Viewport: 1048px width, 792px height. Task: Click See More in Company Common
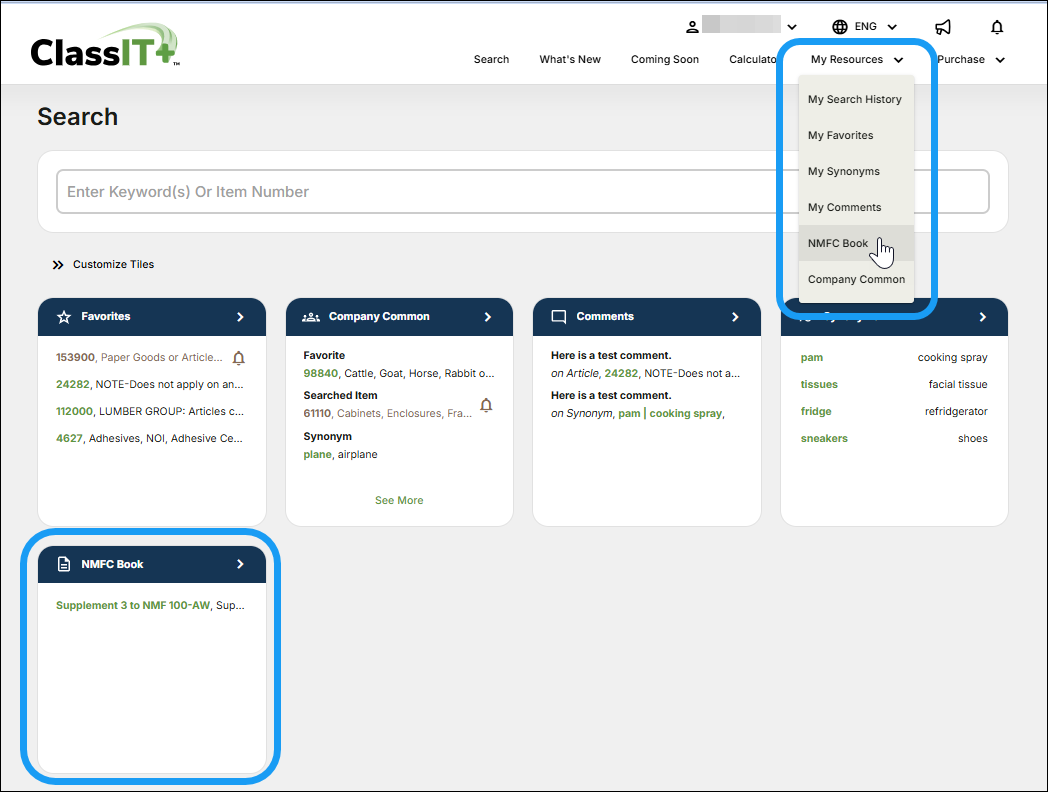pos(399,500)
